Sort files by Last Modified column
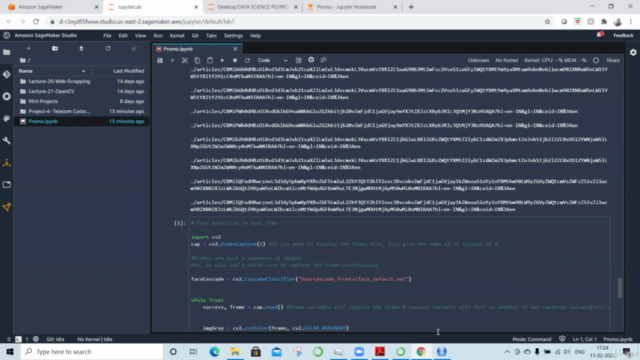 pos(121,71)
